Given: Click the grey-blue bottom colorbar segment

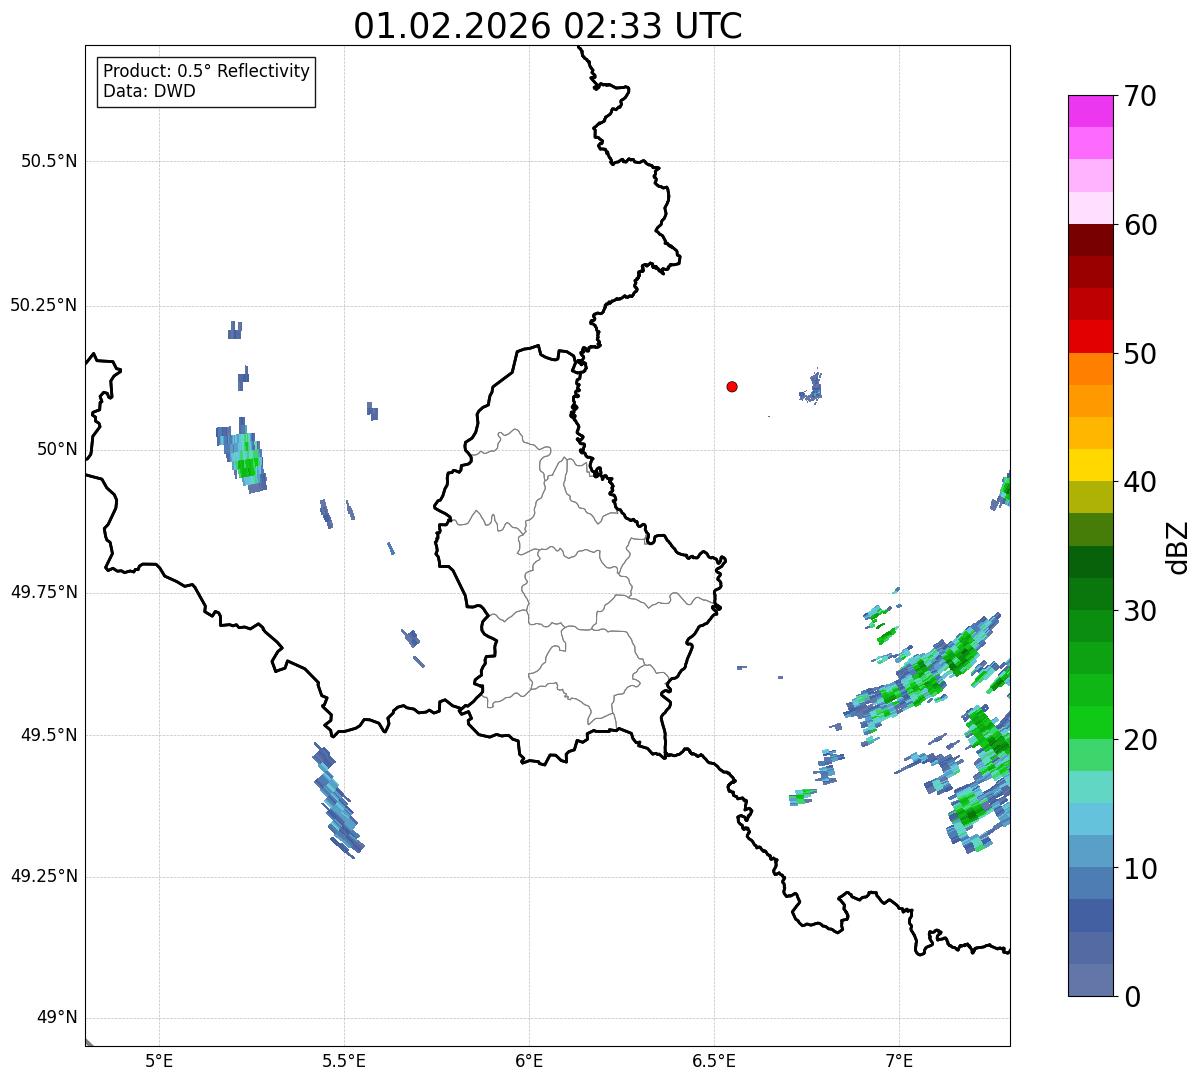Looking at the screenshot, I should point(1090,980).
